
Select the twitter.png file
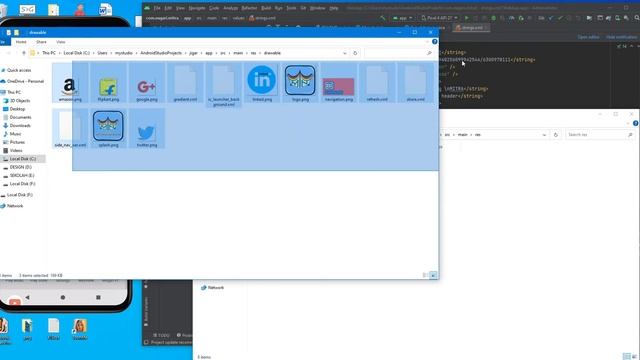tap(147, 129)
